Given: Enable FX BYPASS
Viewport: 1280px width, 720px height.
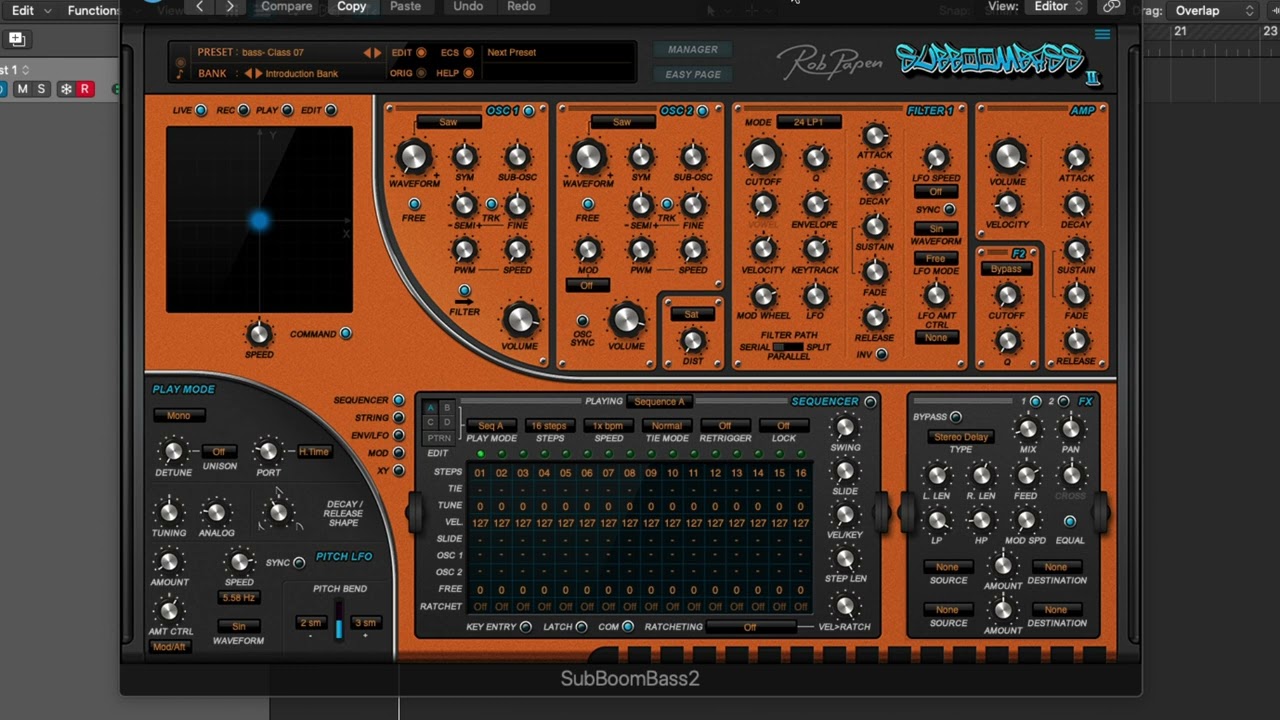Looking at the screenshot, I should click(x=956, y=417).
